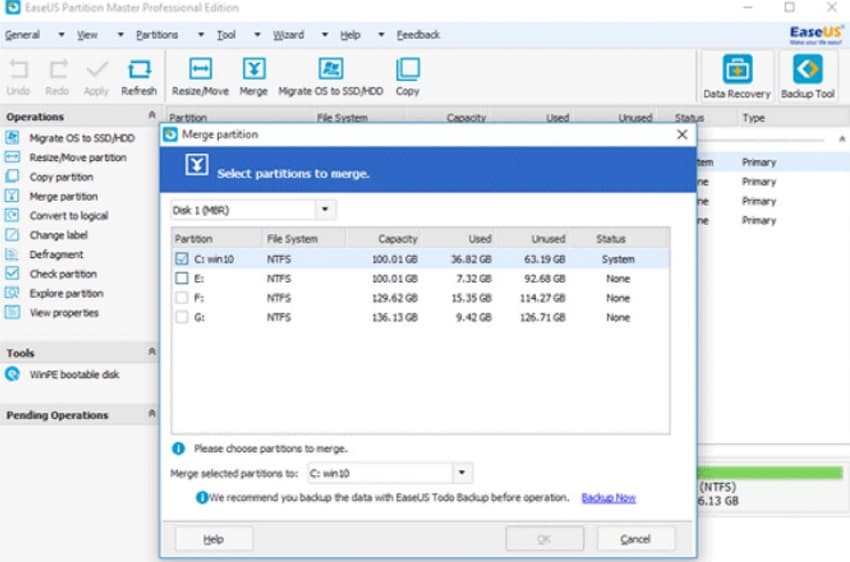Click the green disk usage bar
850x562 pixels.
click(770, 472)
